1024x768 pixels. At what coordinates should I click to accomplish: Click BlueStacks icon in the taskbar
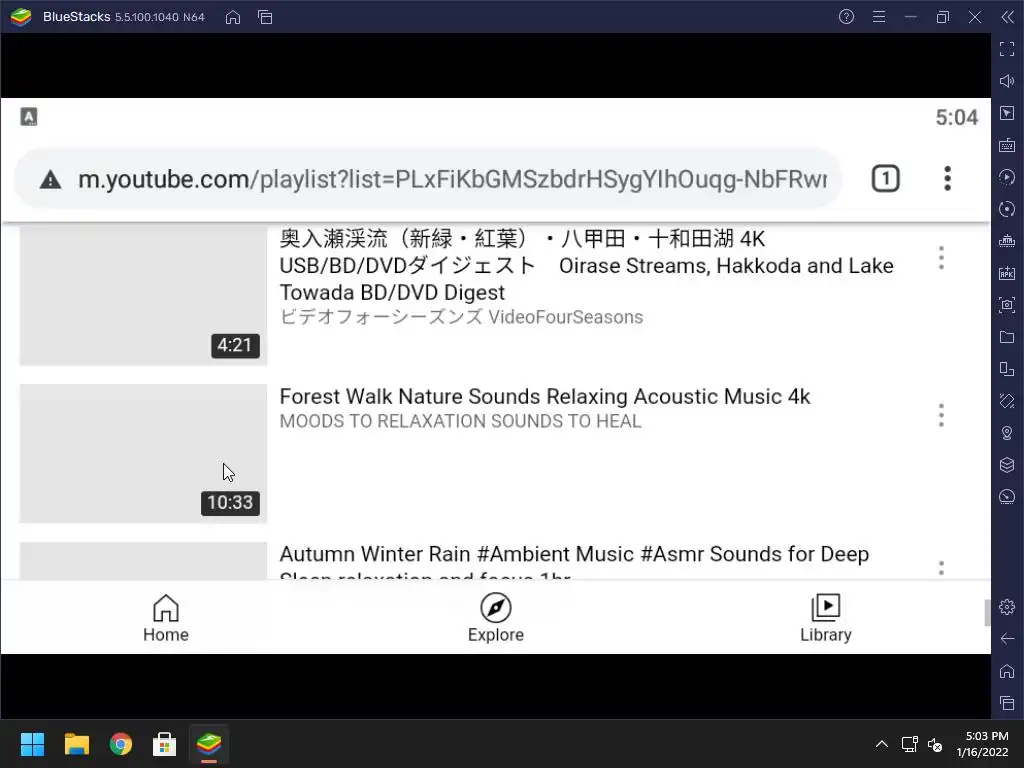(209, 744)
